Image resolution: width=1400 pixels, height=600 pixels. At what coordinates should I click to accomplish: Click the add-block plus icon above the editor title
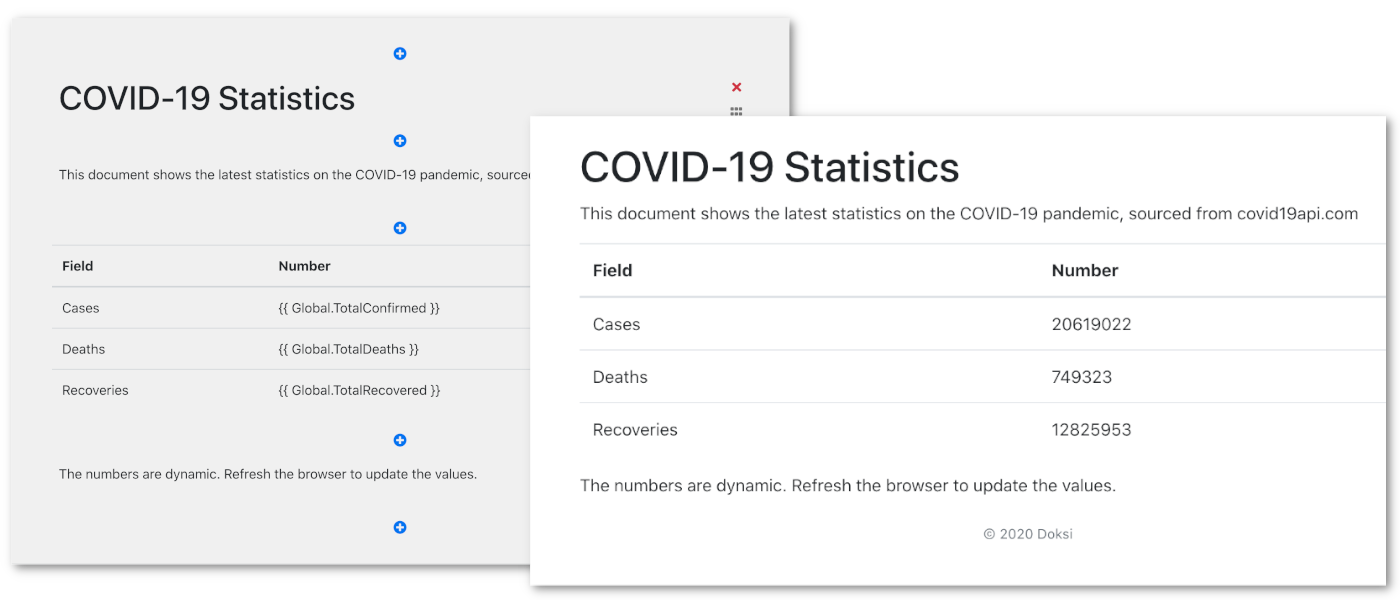click(400, 54)
